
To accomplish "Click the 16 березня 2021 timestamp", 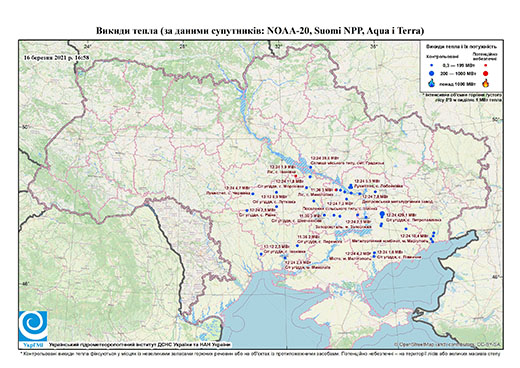I will tap(56, 57).
